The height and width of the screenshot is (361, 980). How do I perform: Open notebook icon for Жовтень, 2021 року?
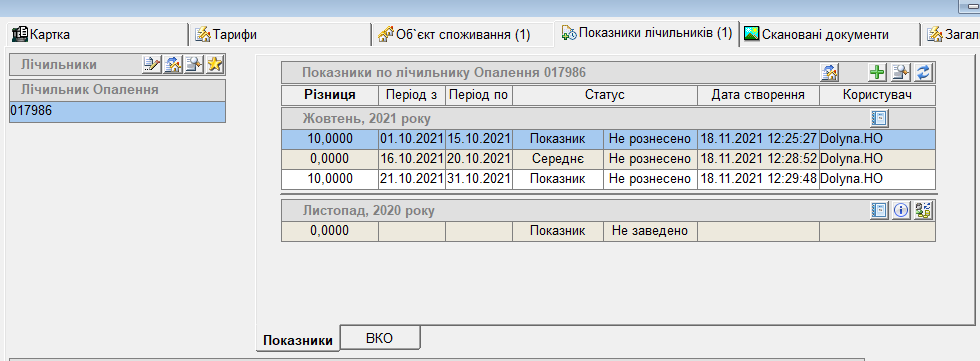[879, 118]
